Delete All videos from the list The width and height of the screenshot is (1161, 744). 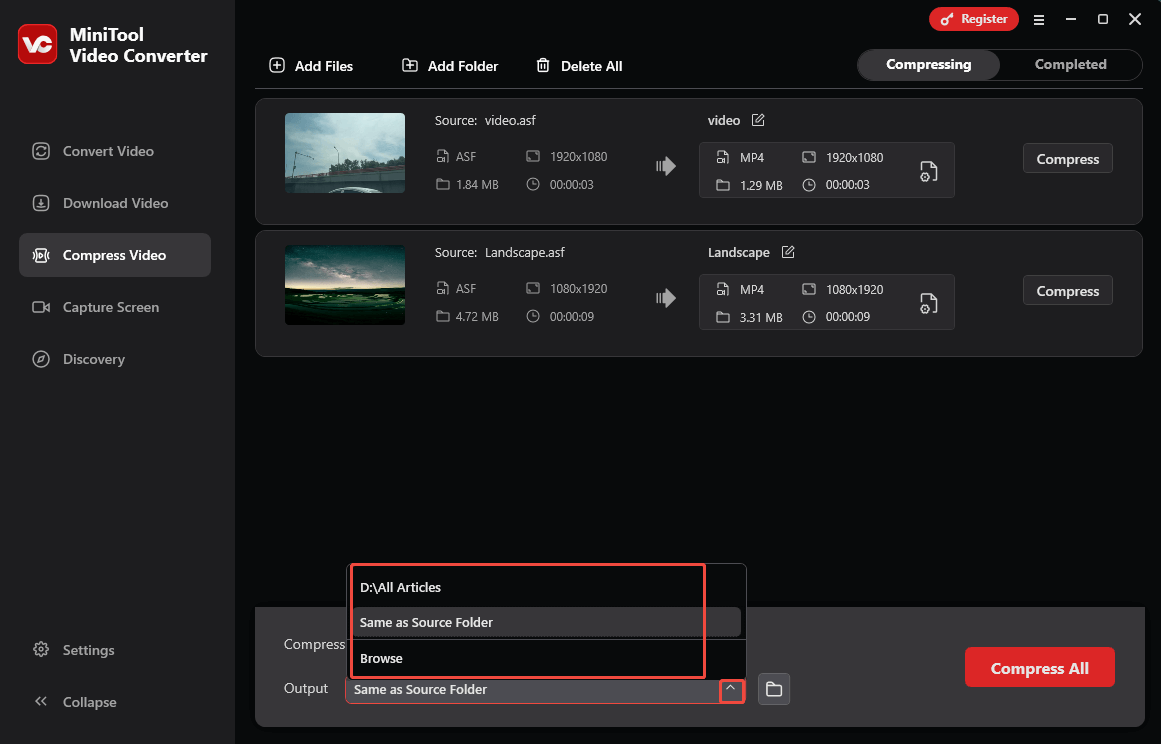[580, 66]
